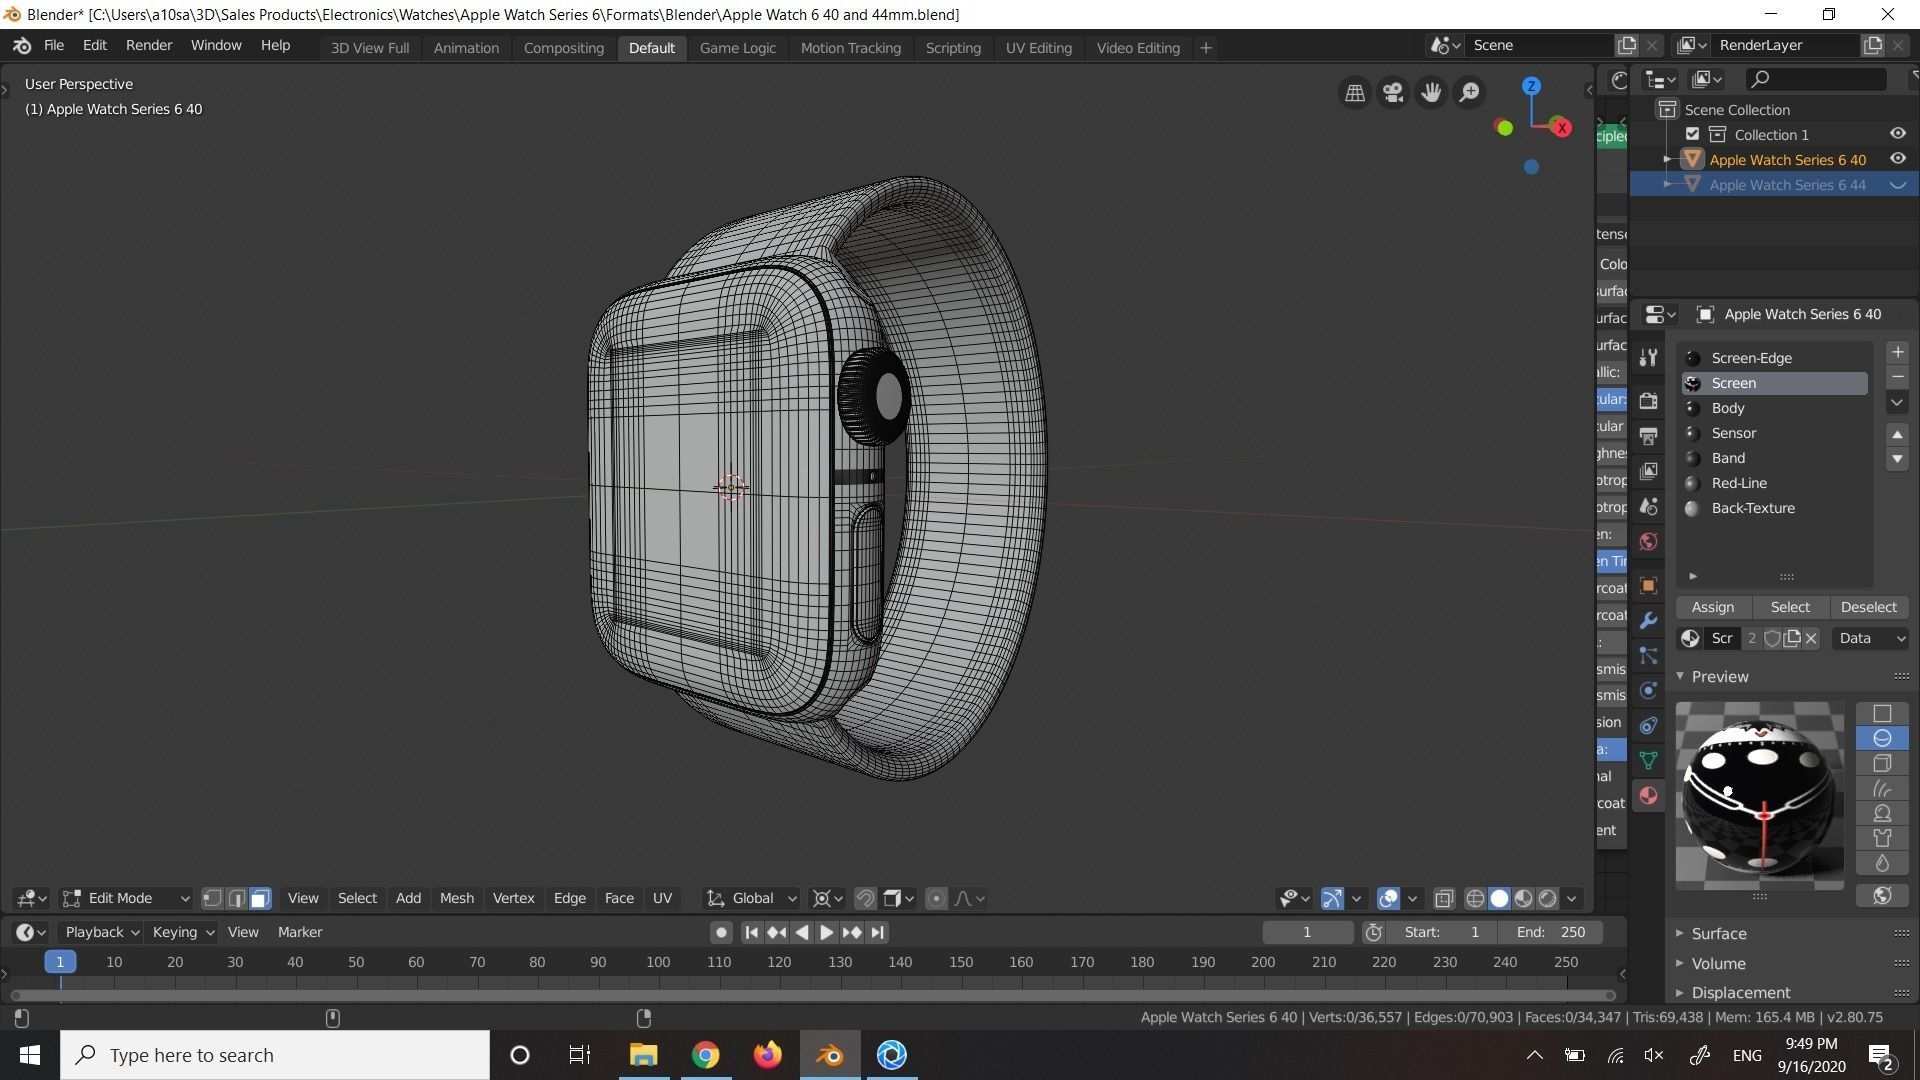Select face select mode

[260, 898]
